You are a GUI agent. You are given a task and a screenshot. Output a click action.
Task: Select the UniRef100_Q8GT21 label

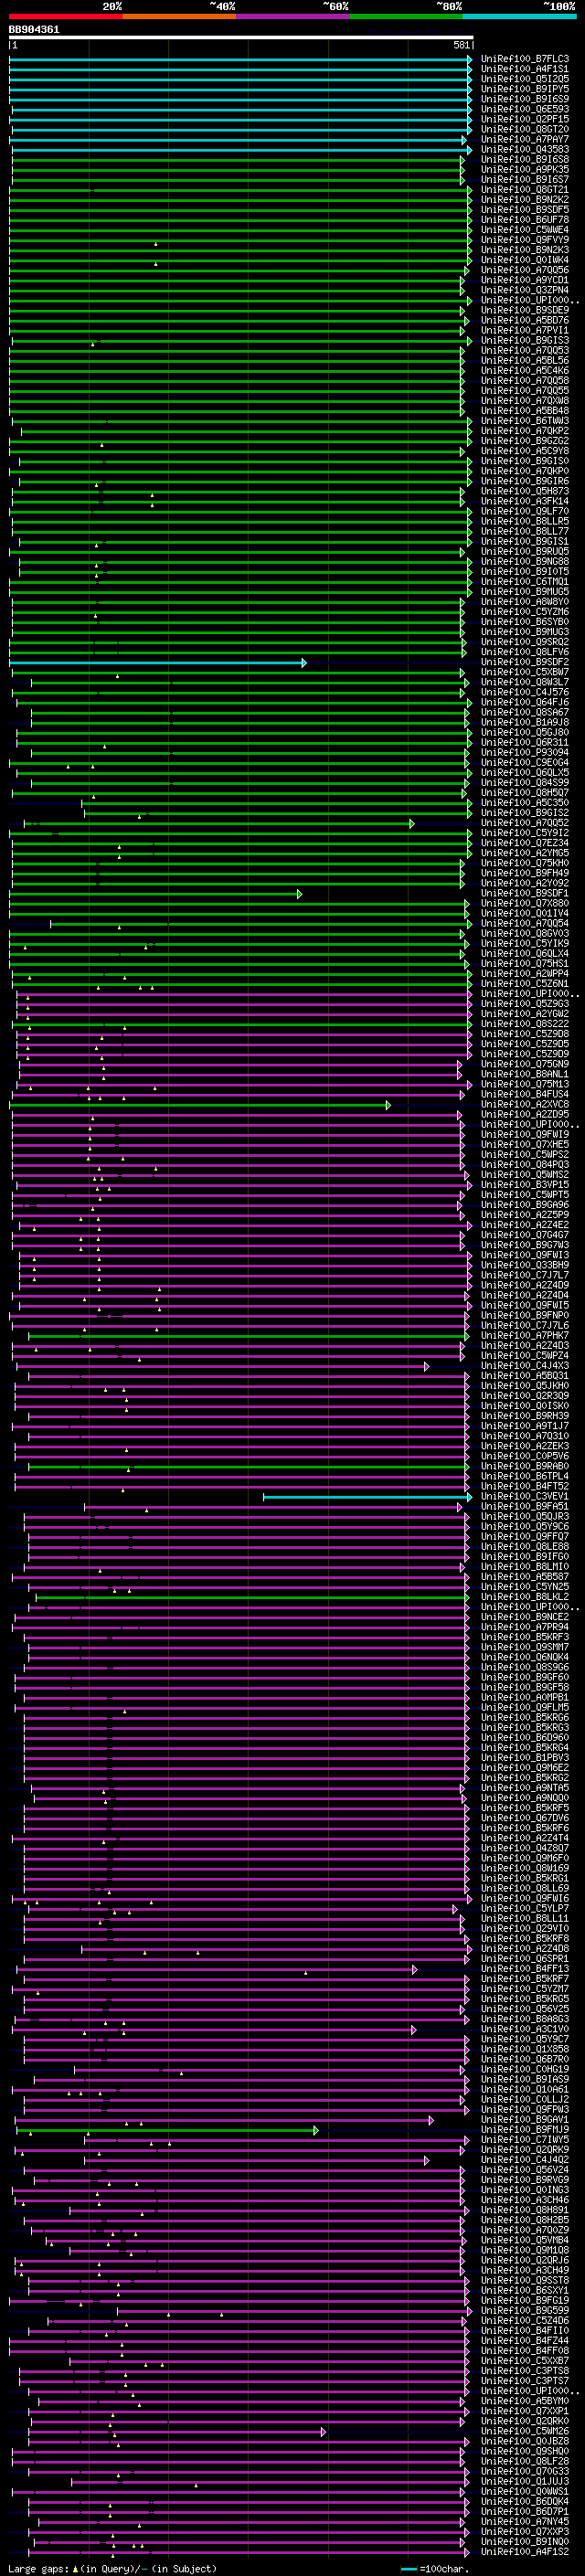click(x=525, y=190)
